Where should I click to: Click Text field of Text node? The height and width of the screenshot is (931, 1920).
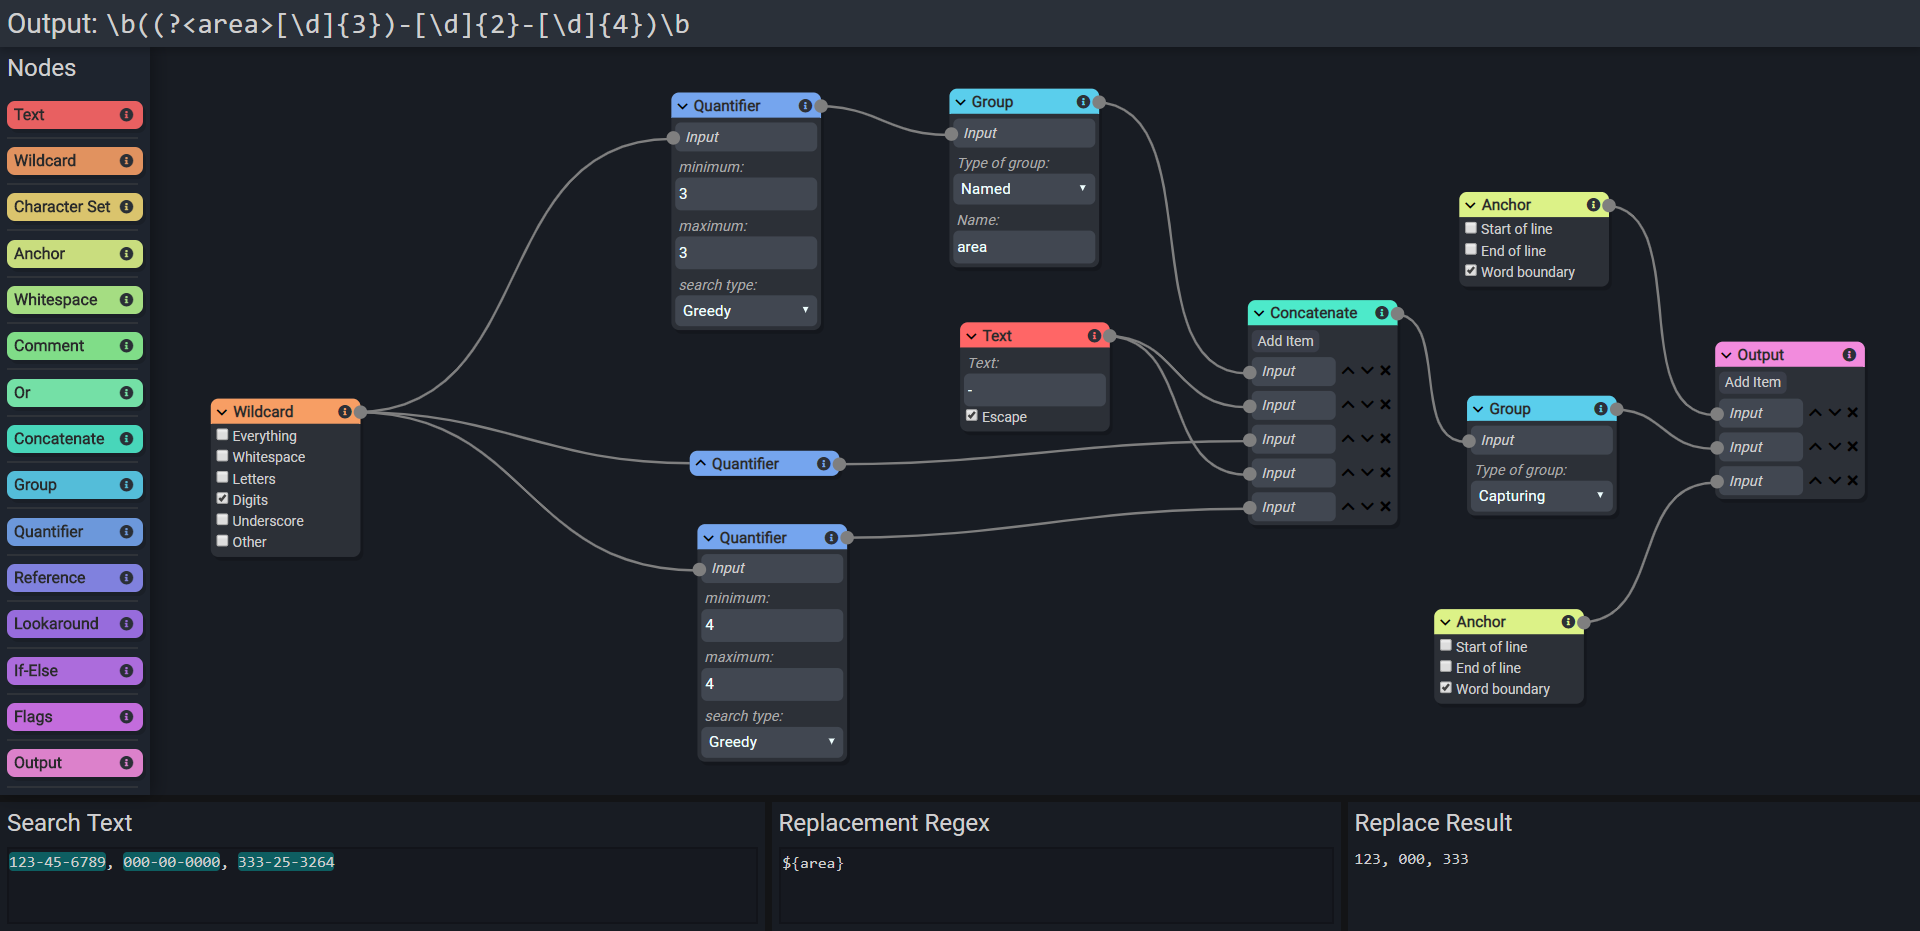1035,390
